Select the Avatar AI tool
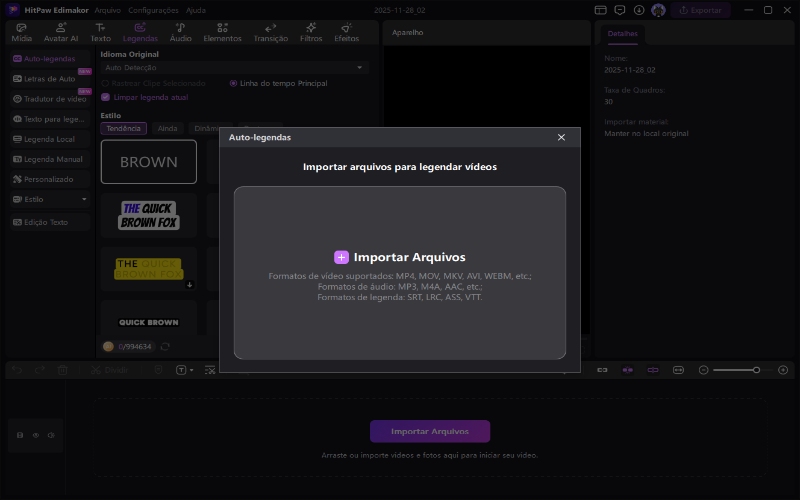 point(61,32)
